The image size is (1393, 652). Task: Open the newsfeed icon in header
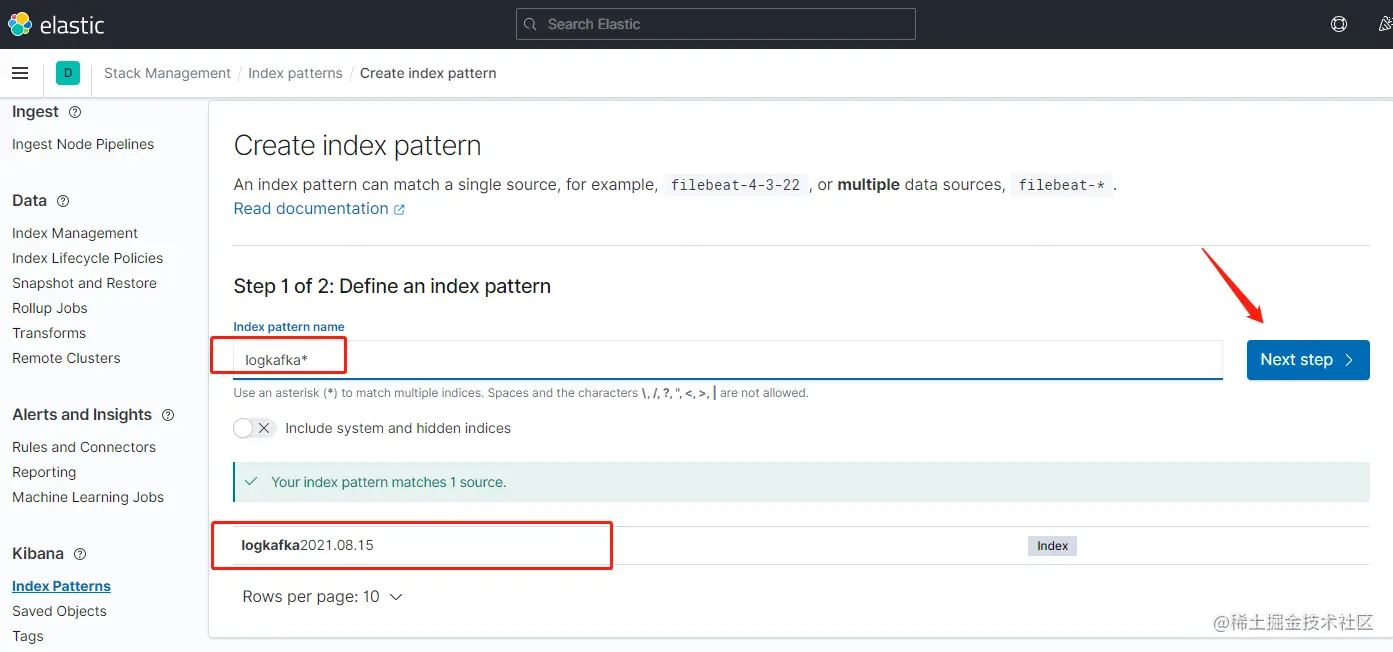1385,24
